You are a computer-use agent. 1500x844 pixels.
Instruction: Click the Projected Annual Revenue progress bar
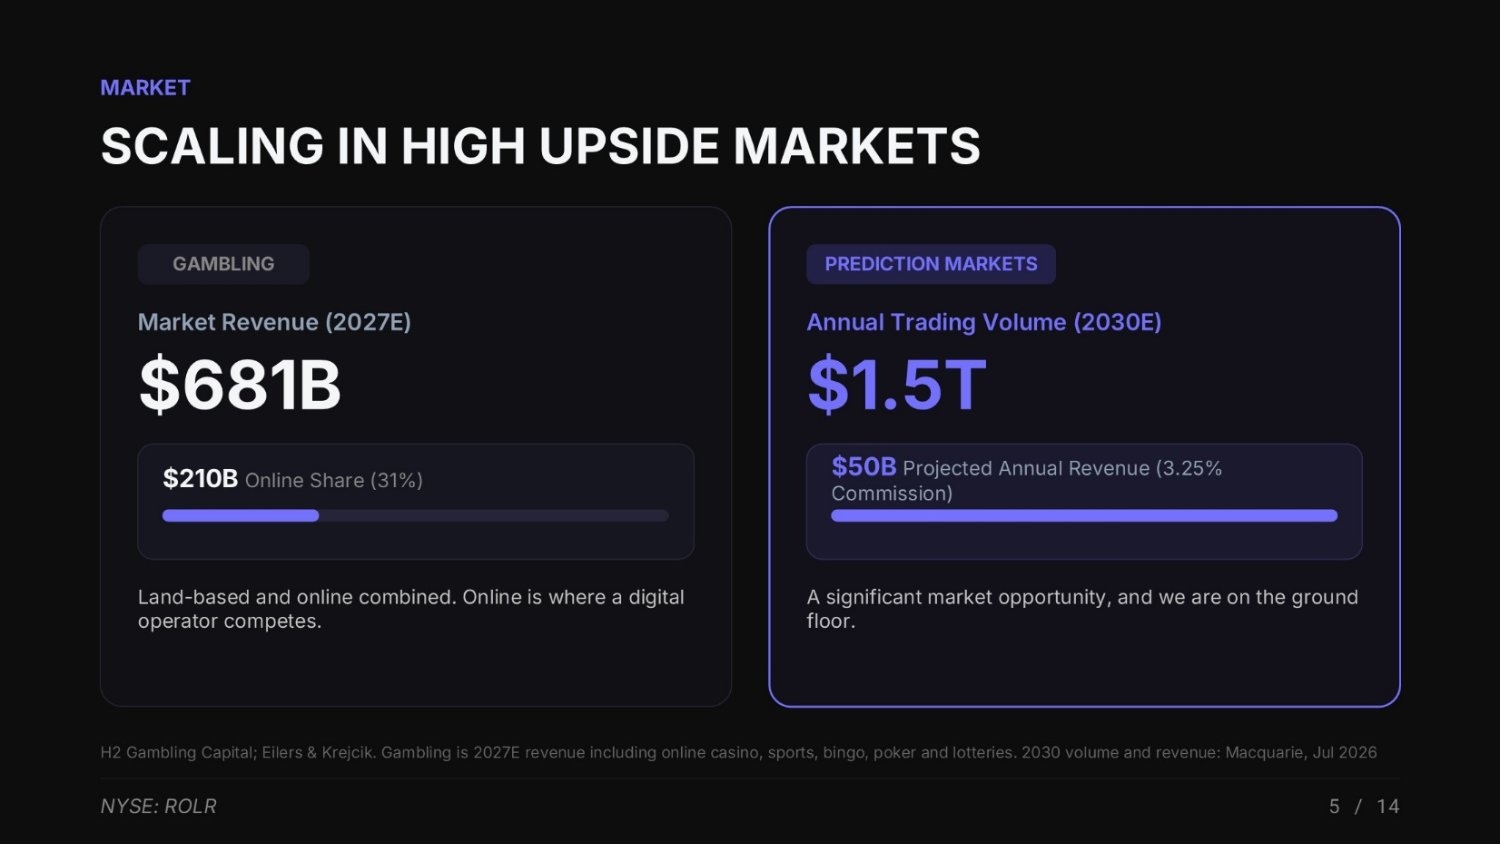1084,516
